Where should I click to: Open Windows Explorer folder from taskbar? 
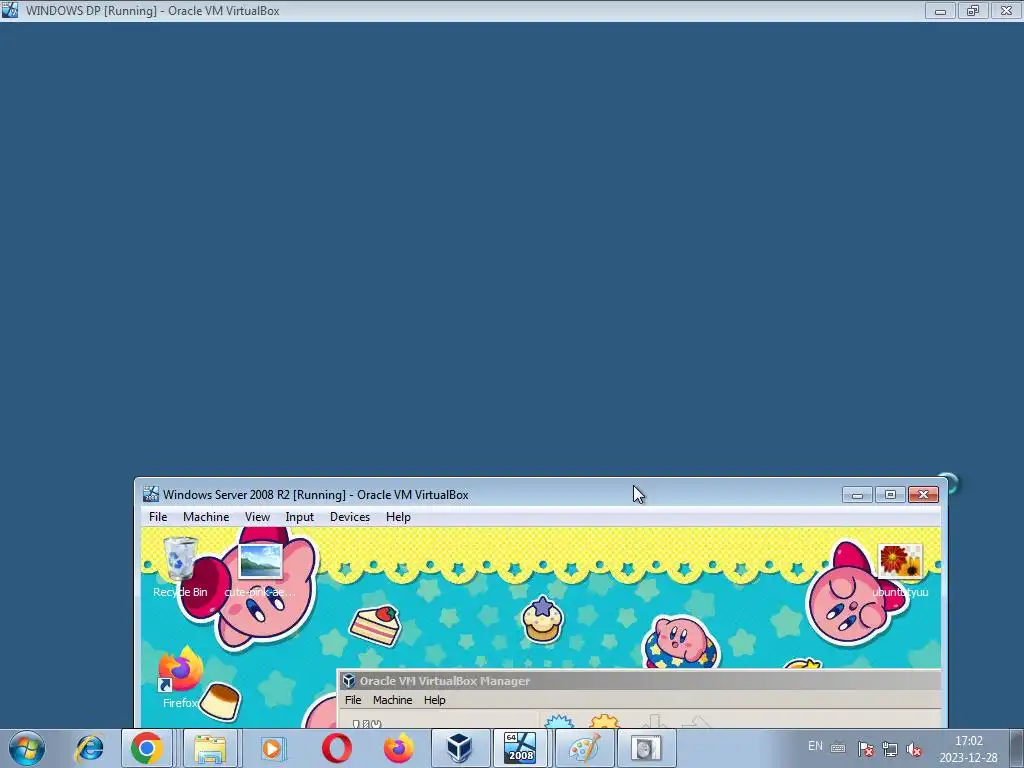click(210, 748)
